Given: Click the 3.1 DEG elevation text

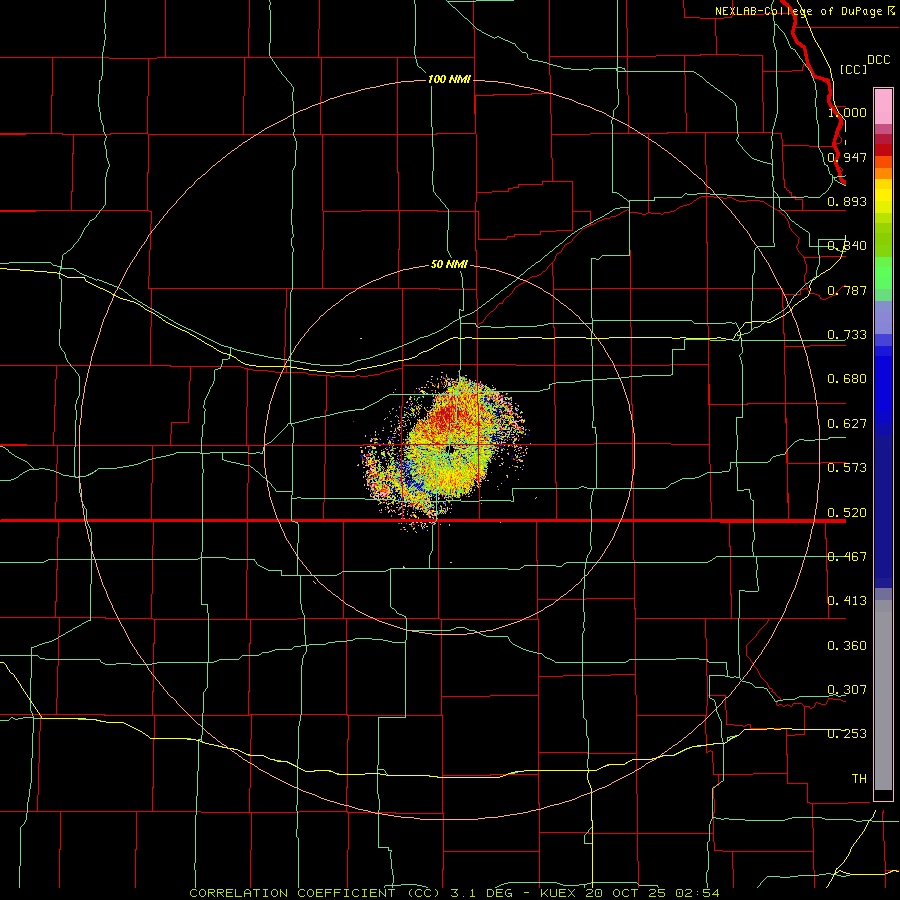Looking at the screenshot, I should [x=483, y=893].
